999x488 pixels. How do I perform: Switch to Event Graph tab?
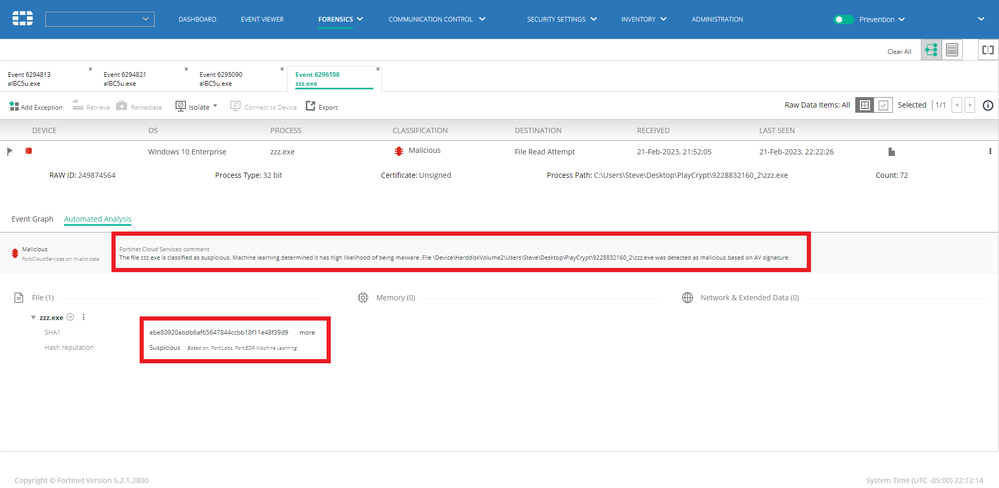coord(32,219)
